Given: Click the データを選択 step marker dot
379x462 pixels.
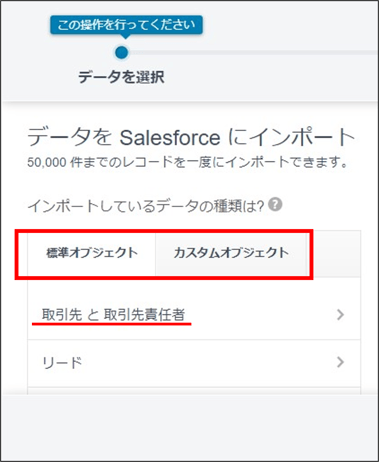Looking at the screenshot, I should 121,52.
